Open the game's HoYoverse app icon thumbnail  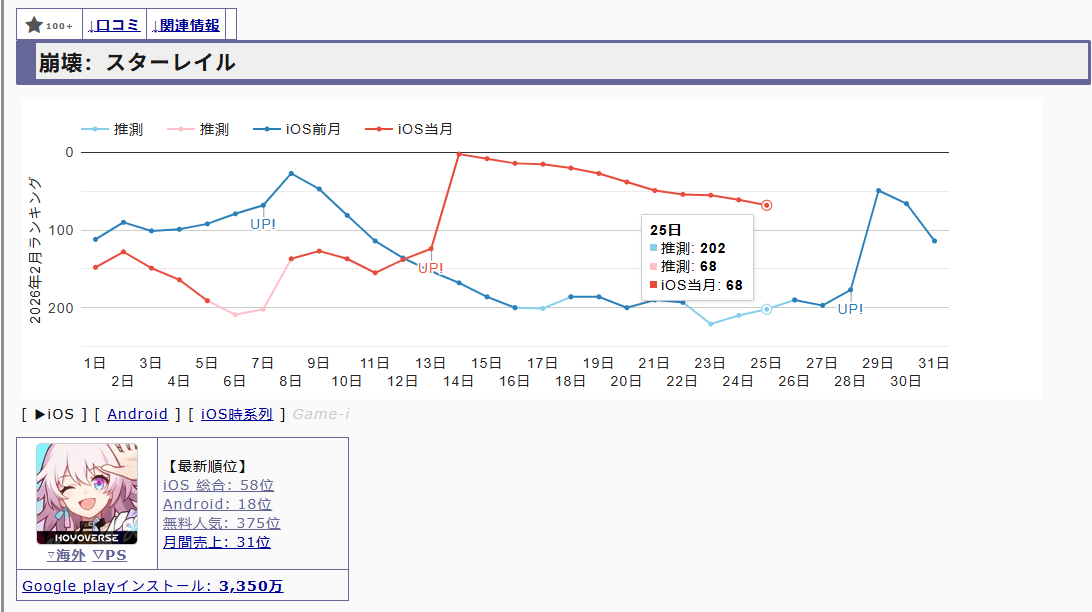click(x=87, y=494)
